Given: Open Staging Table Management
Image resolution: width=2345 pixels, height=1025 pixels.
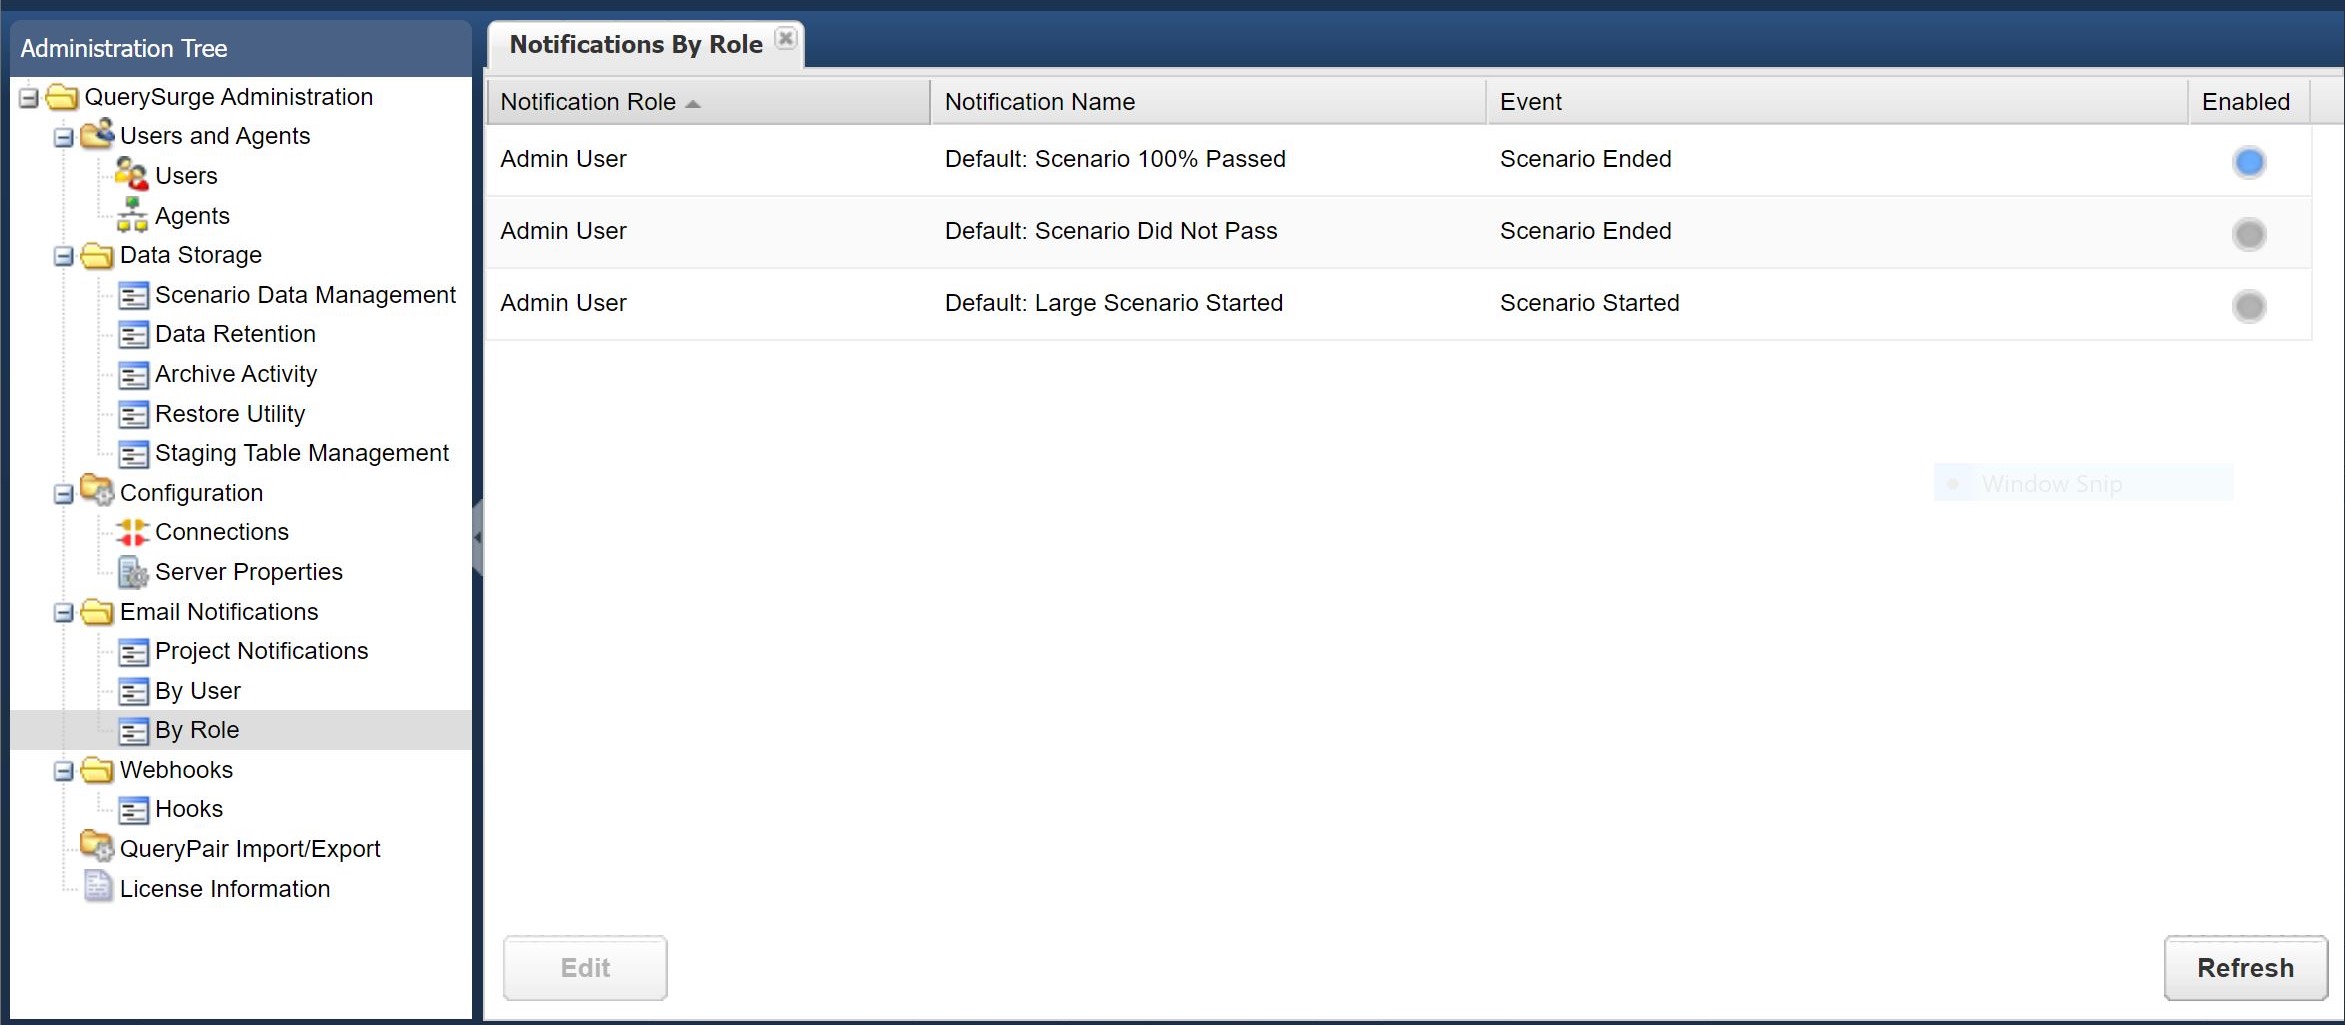Looking at the screenshot, I should (302, 453).
